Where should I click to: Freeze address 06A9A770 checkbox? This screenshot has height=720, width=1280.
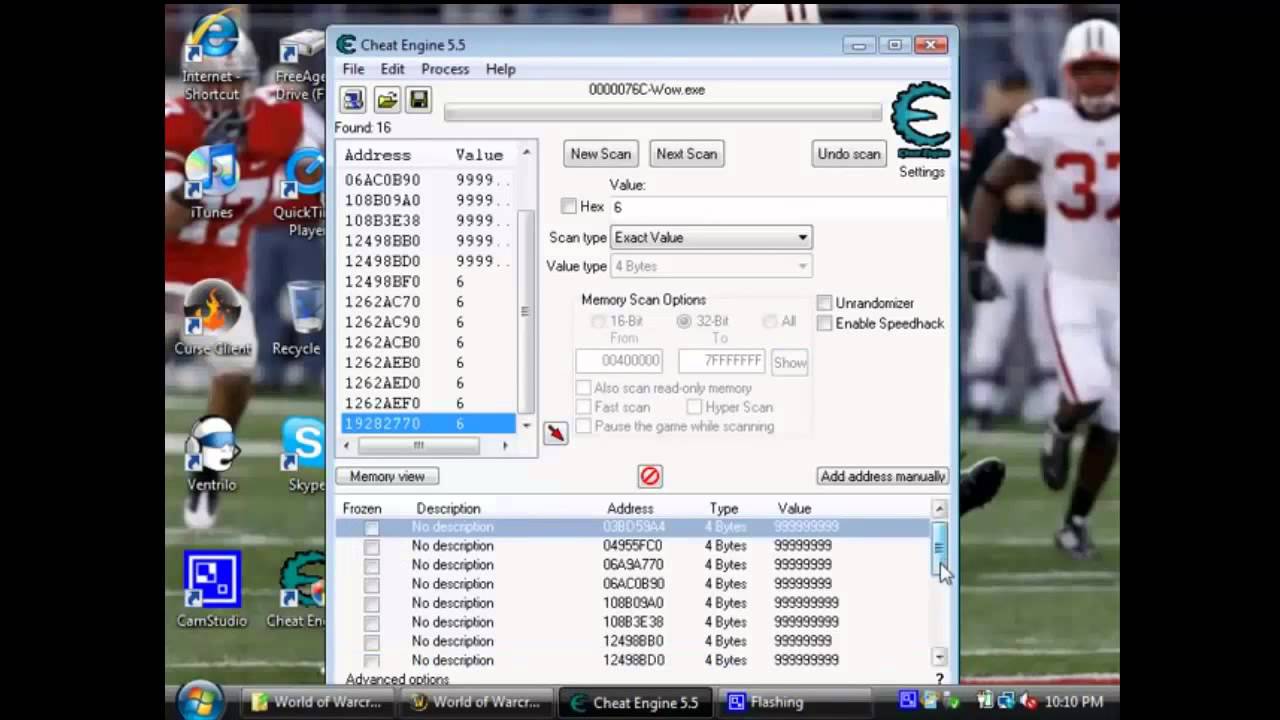(372, 565)
